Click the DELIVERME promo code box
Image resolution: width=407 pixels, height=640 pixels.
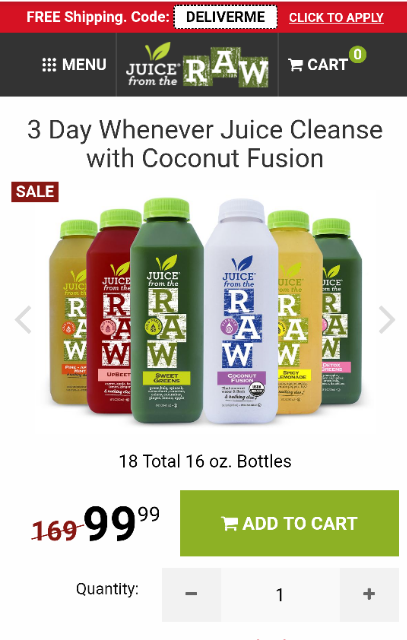tap(225, 17)
